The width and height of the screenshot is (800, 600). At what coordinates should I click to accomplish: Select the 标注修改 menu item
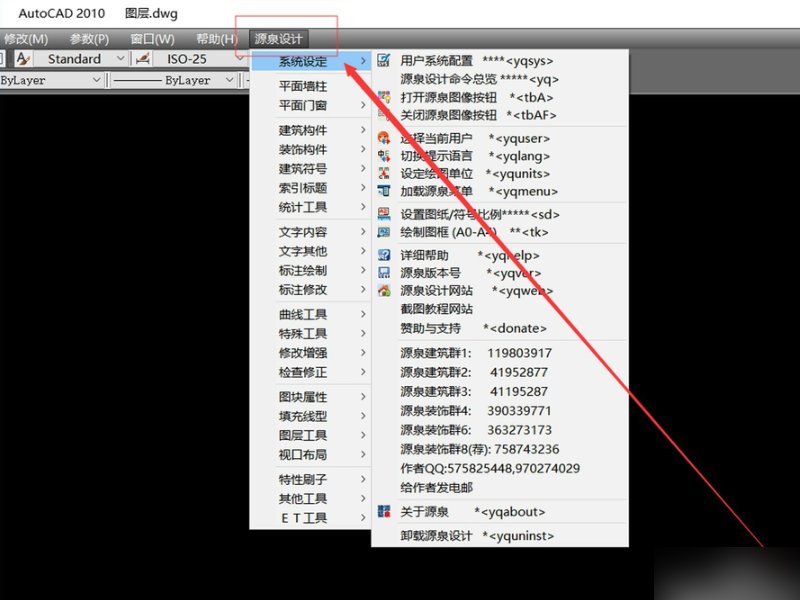pos(311,290)
